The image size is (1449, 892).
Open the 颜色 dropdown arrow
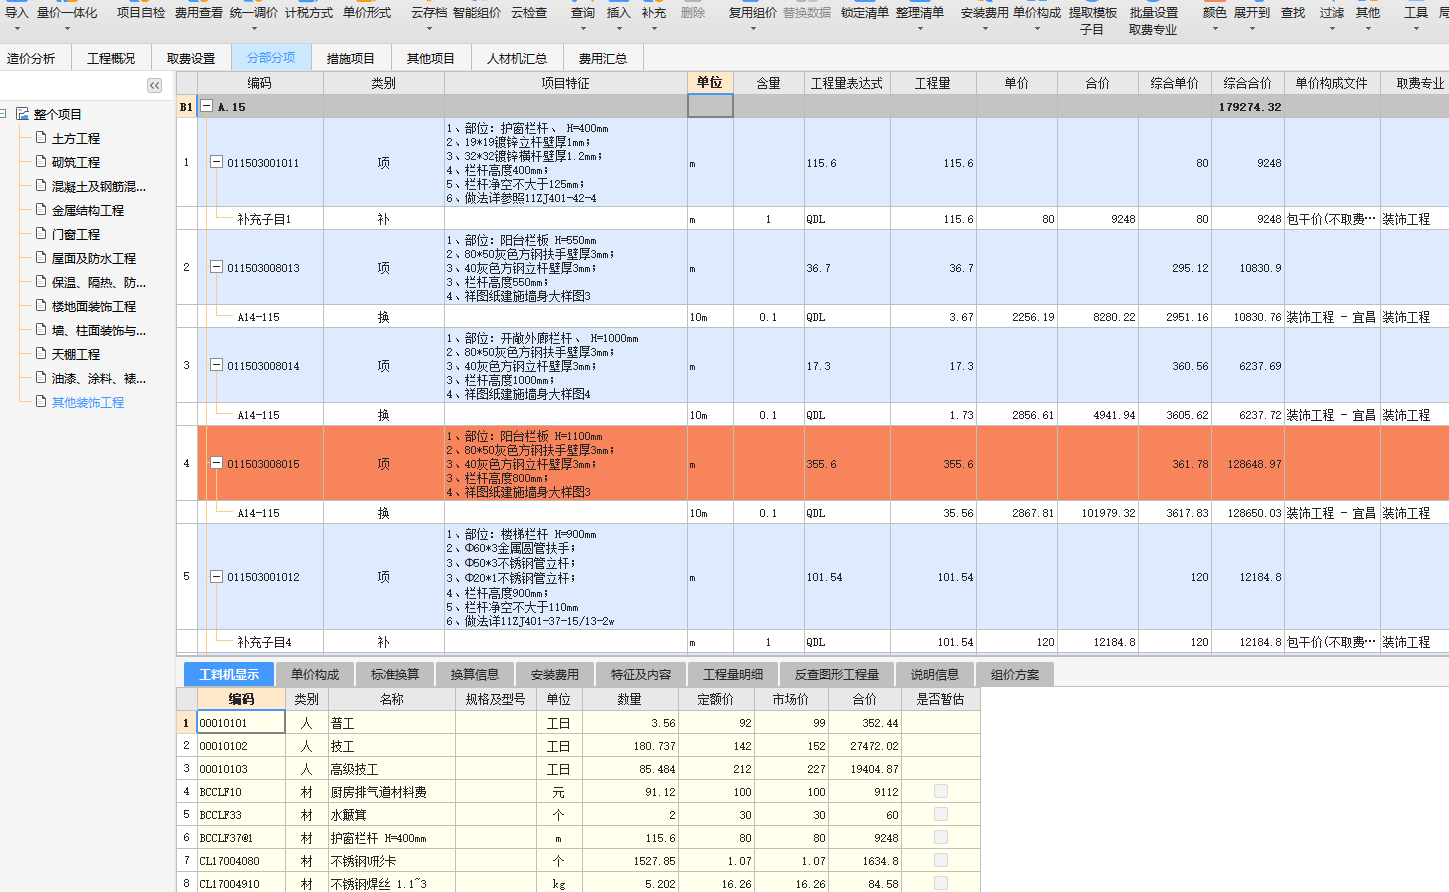(x=1215, y=28)
